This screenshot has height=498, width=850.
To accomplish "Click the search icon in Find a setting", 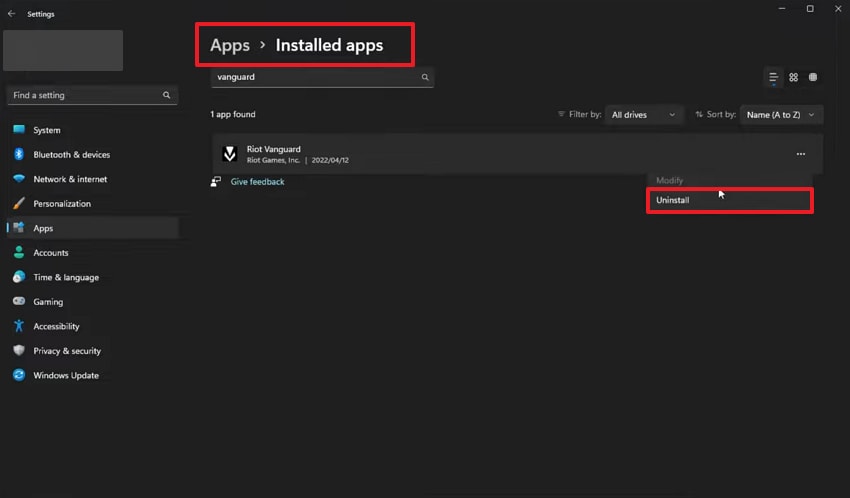I will pos(166,95).
